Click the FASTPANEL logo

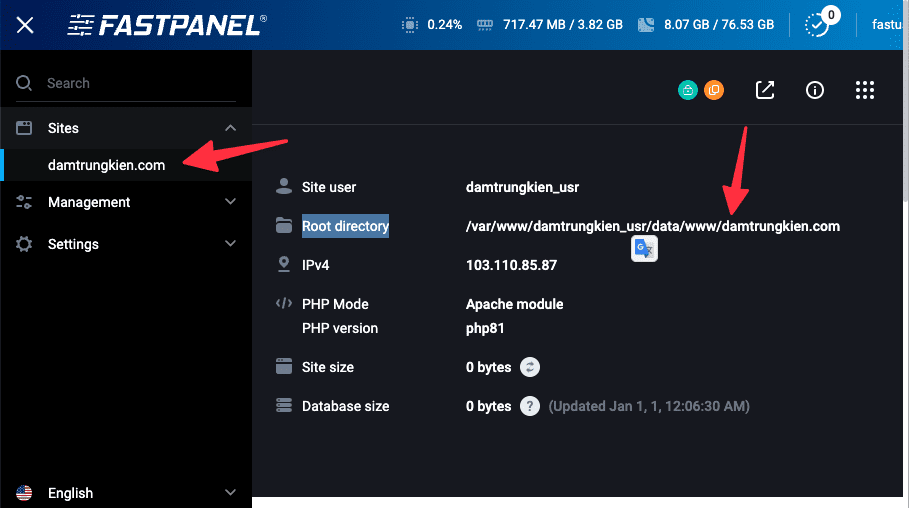pyautogui.click(x=167, y=25)
